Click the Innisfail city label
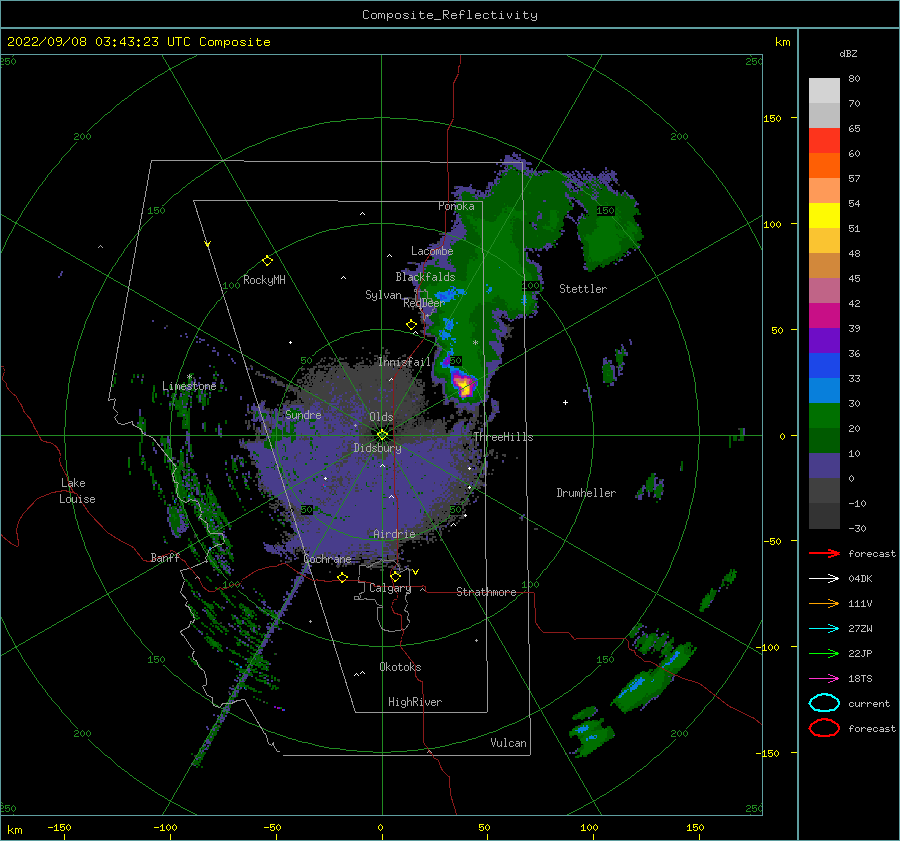 pyautogui.click(x=404, y=362)
